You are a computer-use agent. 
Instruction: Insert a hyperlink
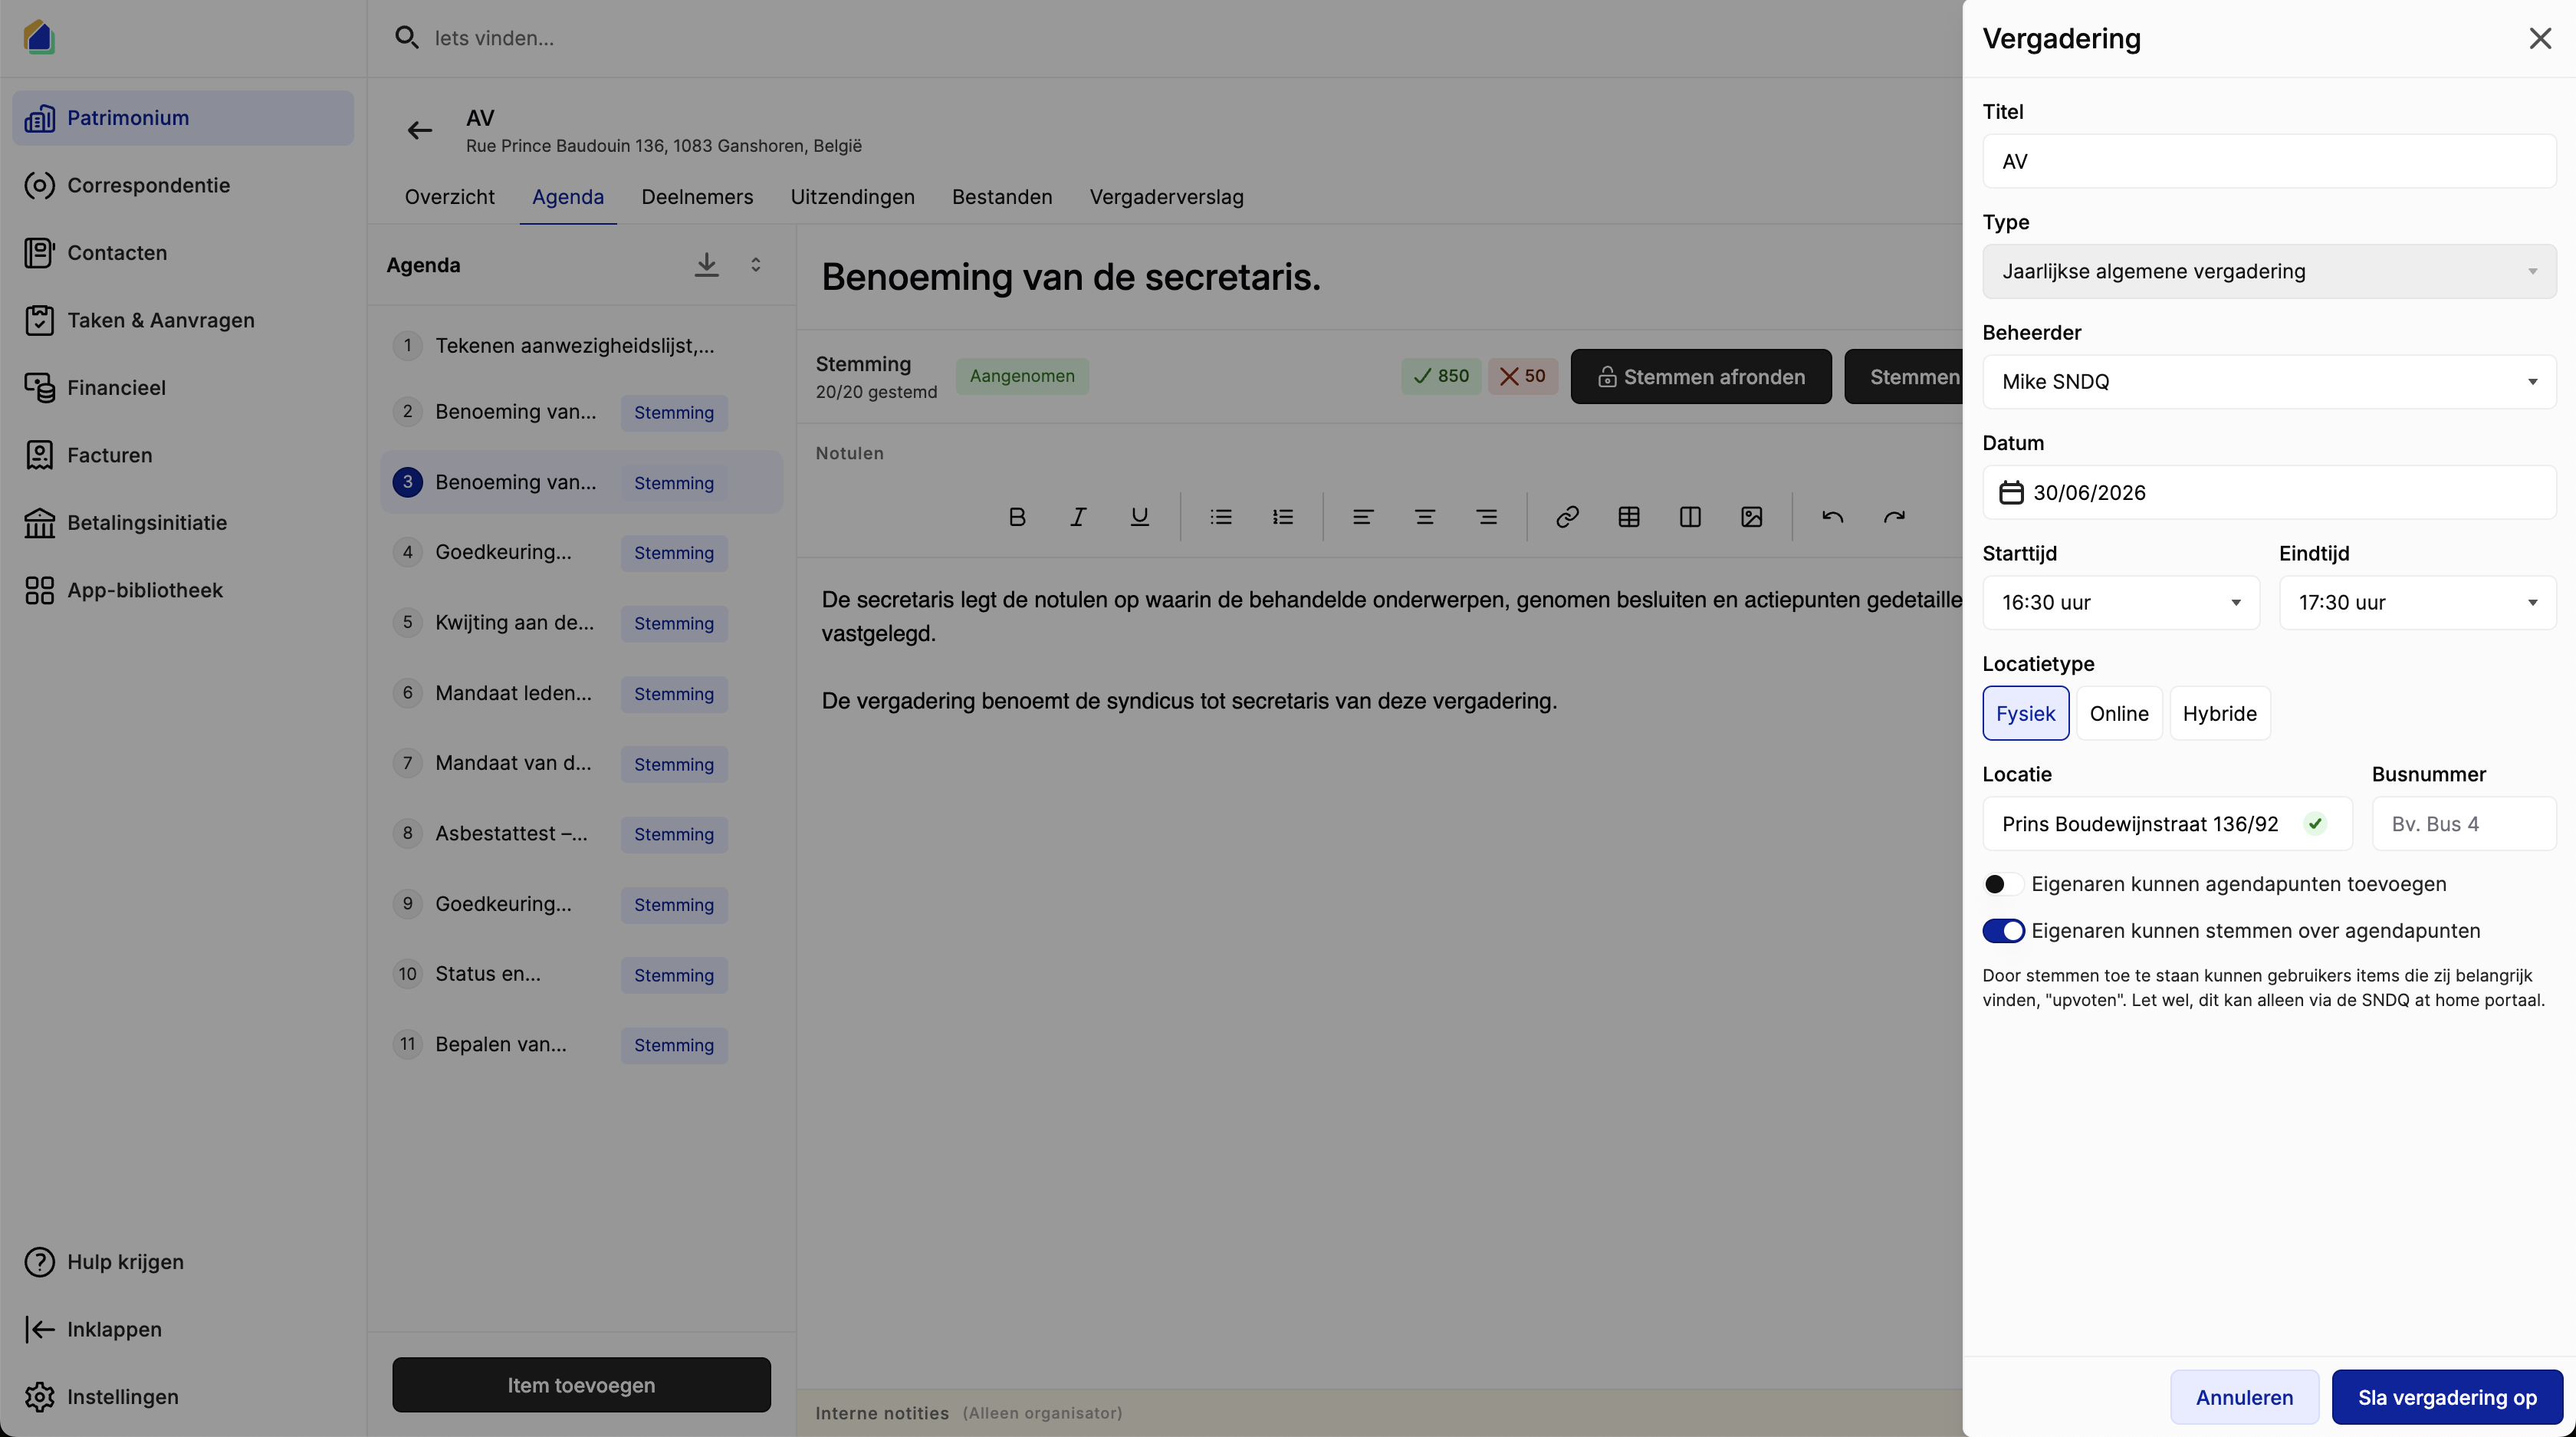1567,517
